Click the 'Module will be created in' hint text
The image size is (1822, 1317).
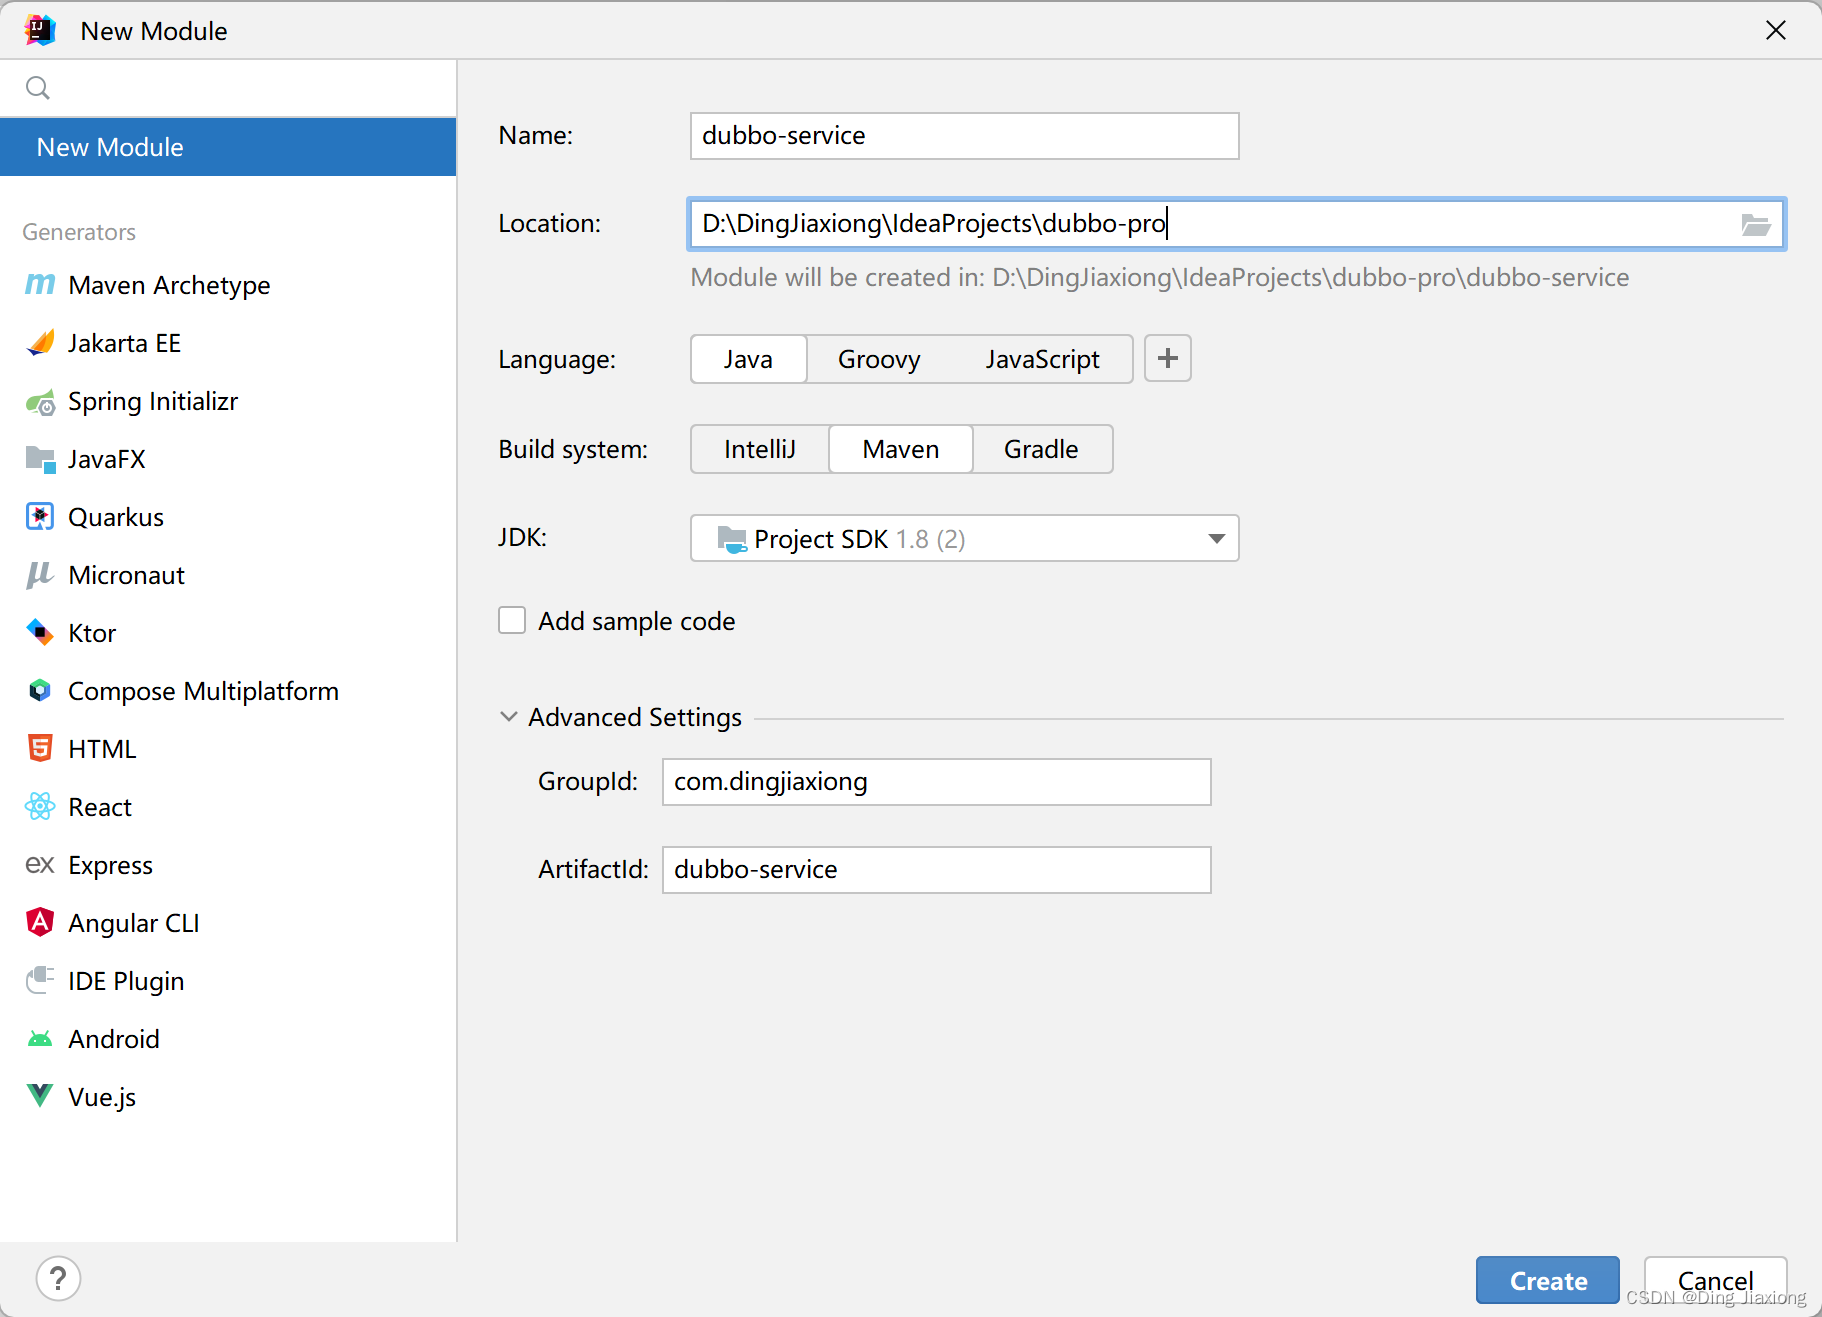point(1160,277)
